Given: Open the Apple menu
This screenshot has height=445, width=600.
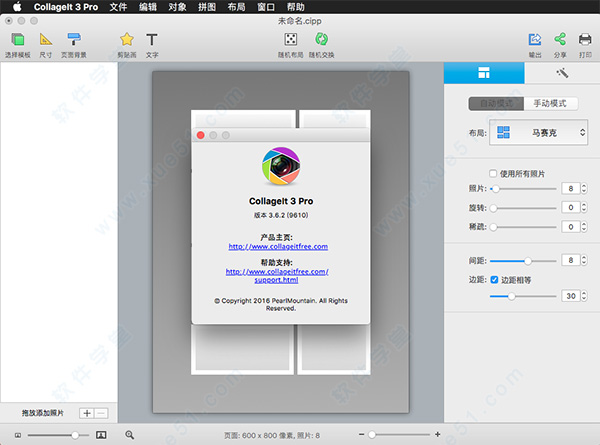Looking at the screenshot, I should [17, 7].
